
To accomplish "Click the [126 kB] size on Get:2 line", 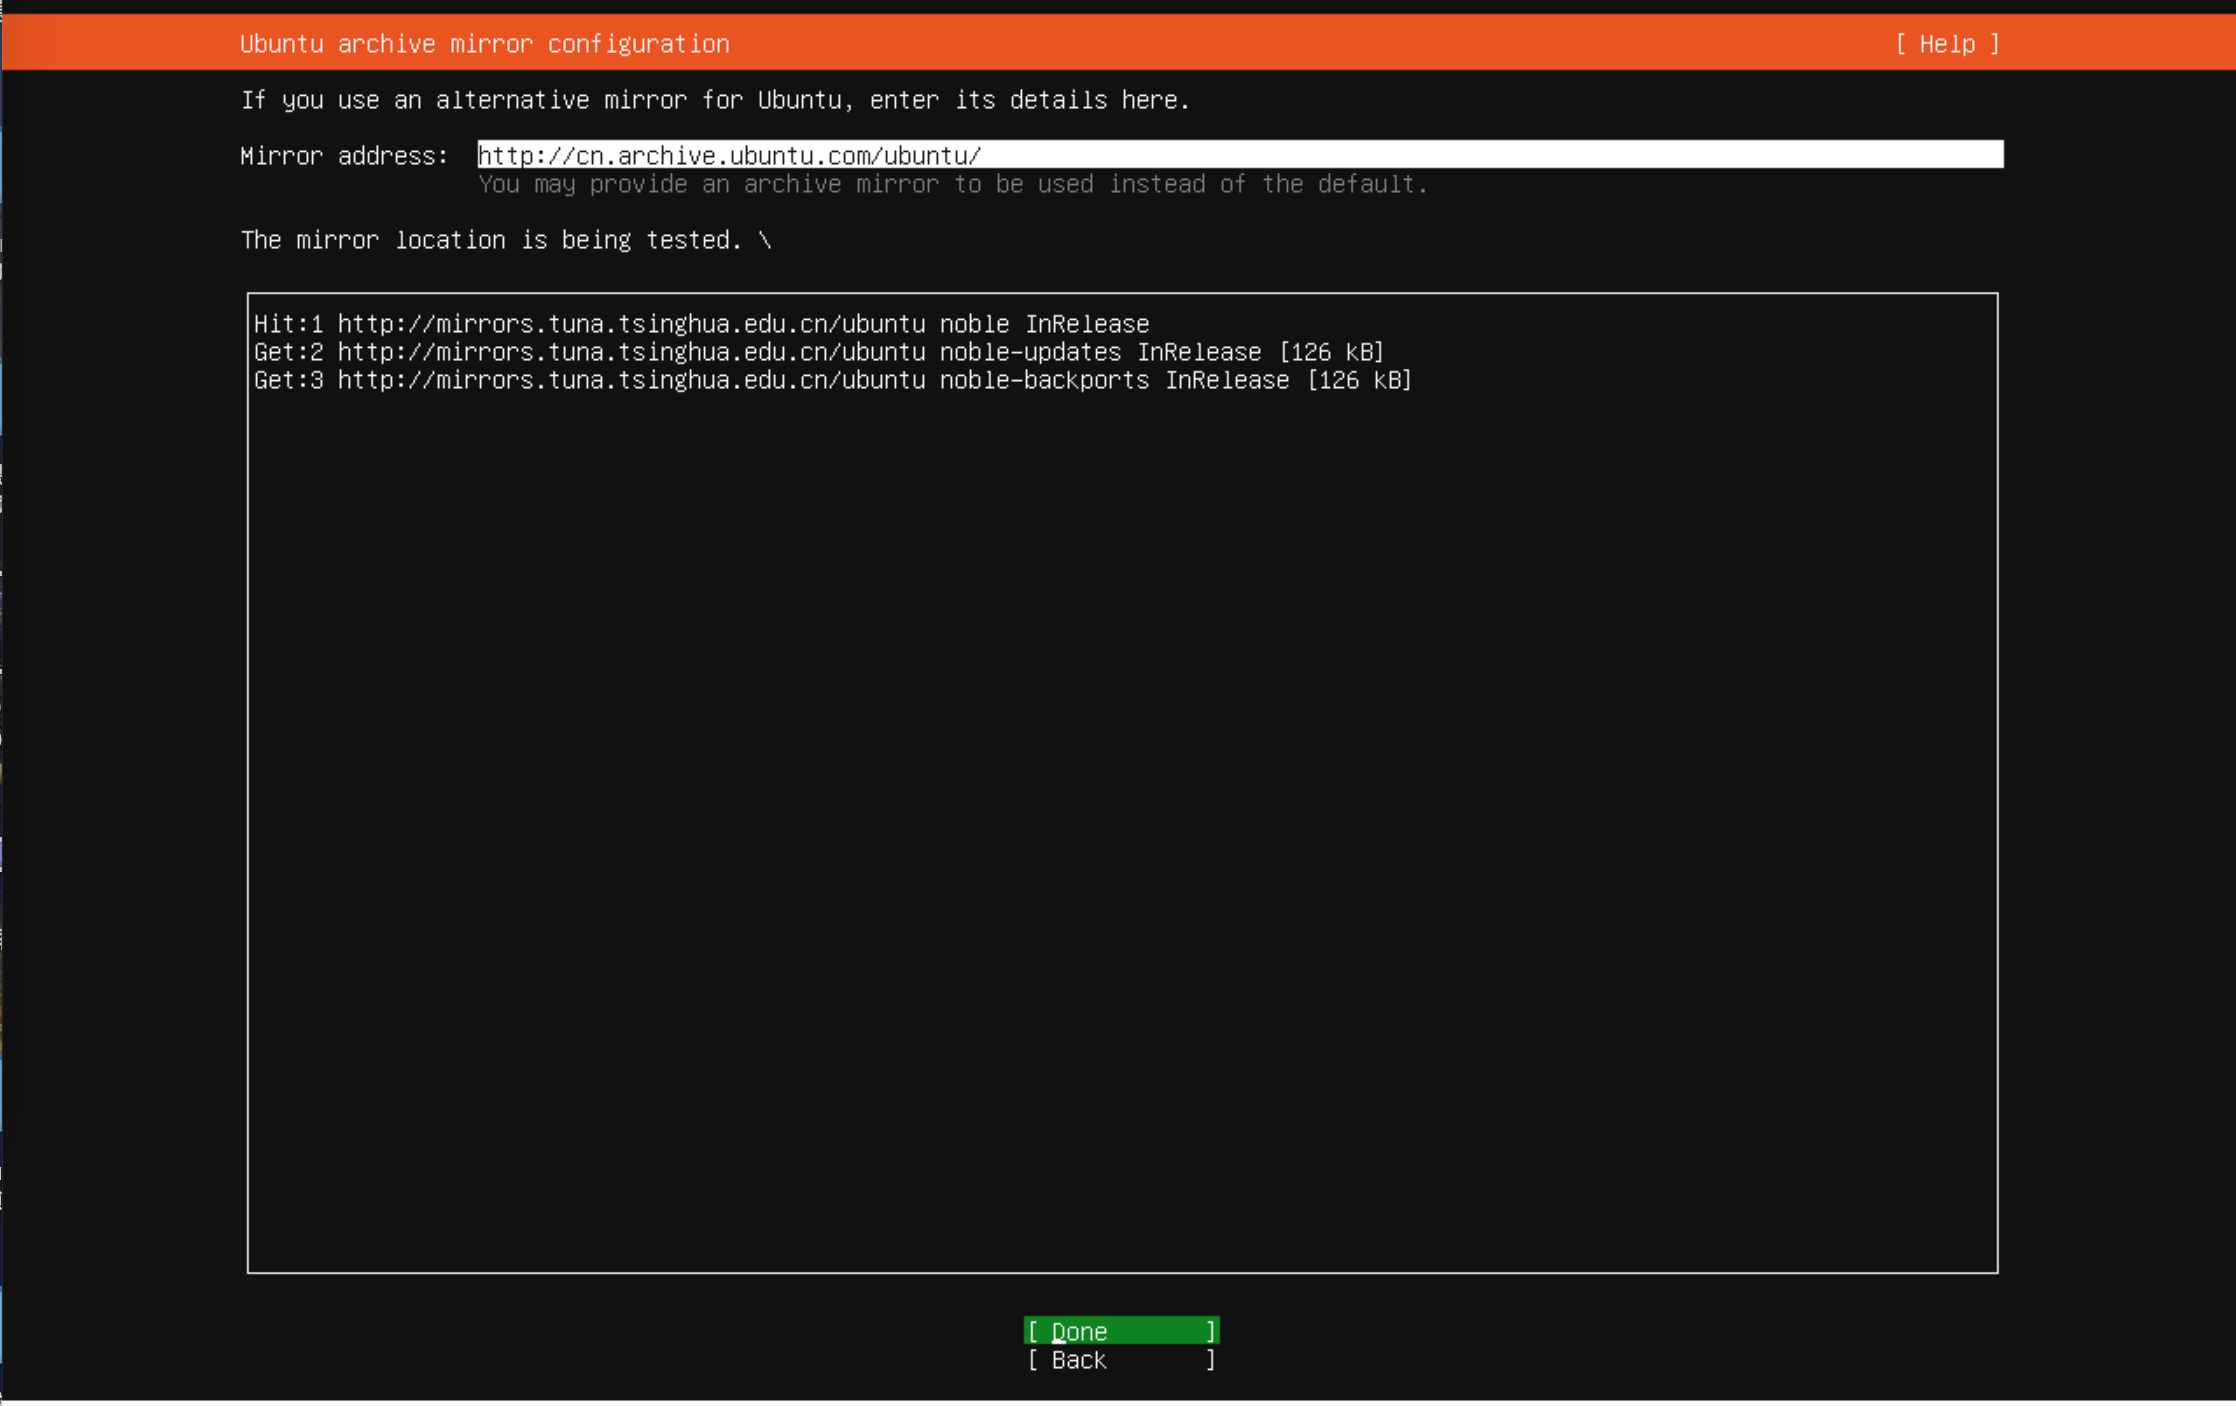I will tap(1331, 352).
